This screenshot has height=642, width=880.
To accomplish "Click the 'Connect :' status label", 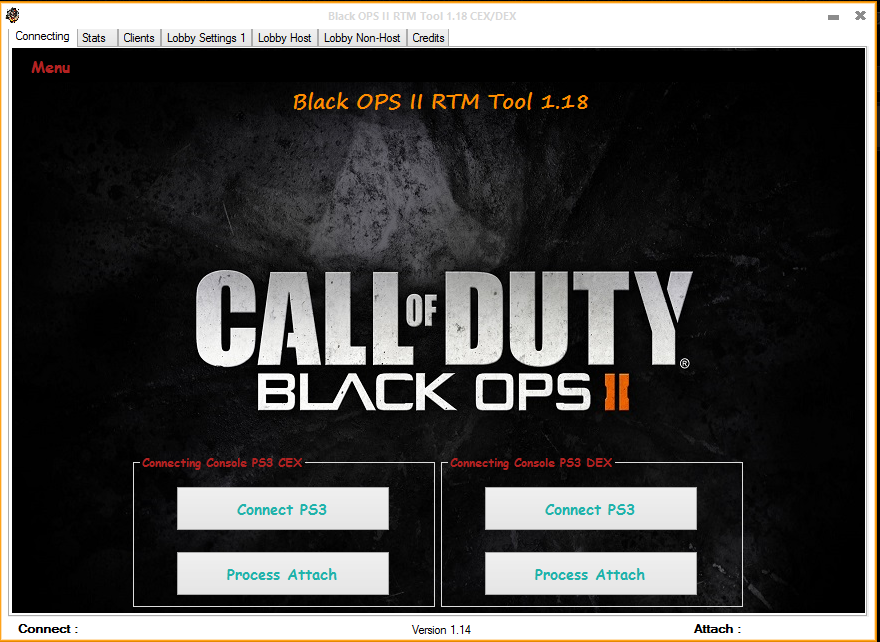I will coord(48,629).
